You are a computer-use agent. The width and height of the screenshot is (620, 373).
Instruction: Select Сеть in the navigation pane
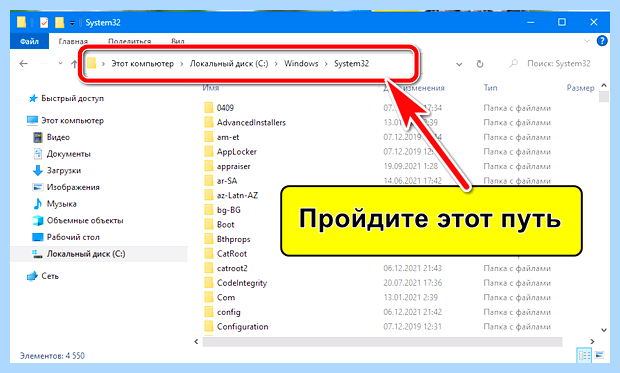coord(50,276)
